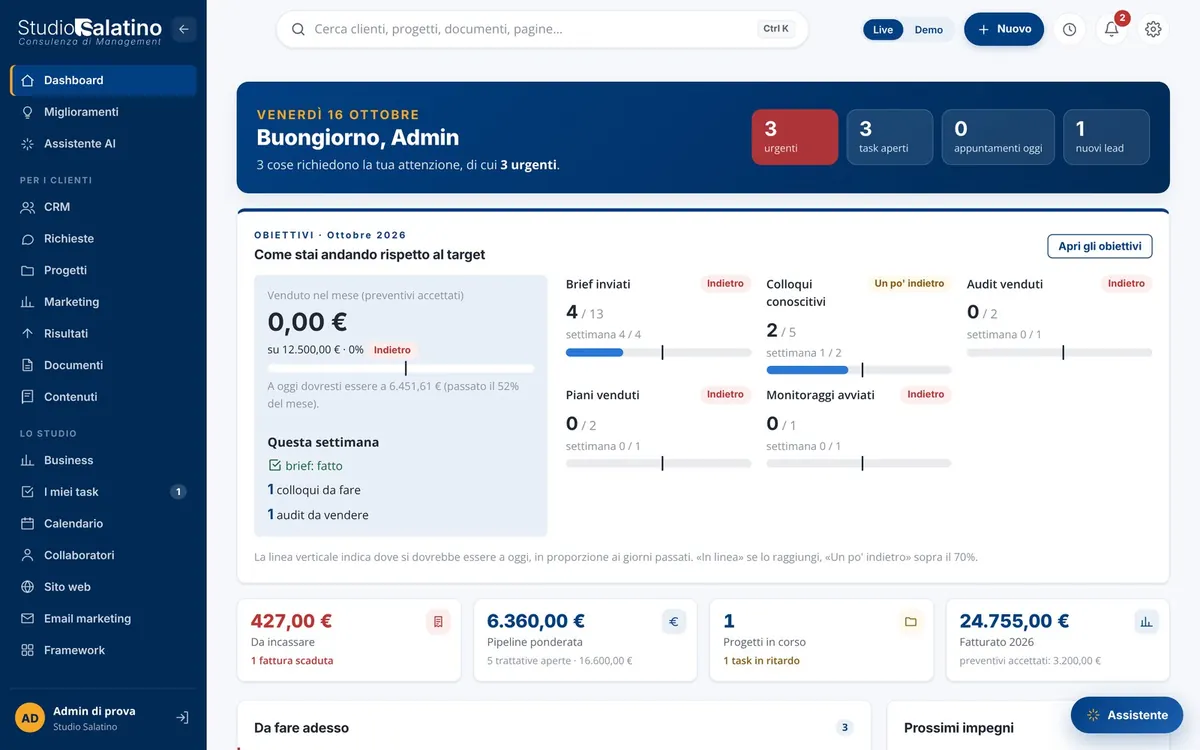
Task: Collapse the sidebar with the arrow button
Action: (183, 29)
